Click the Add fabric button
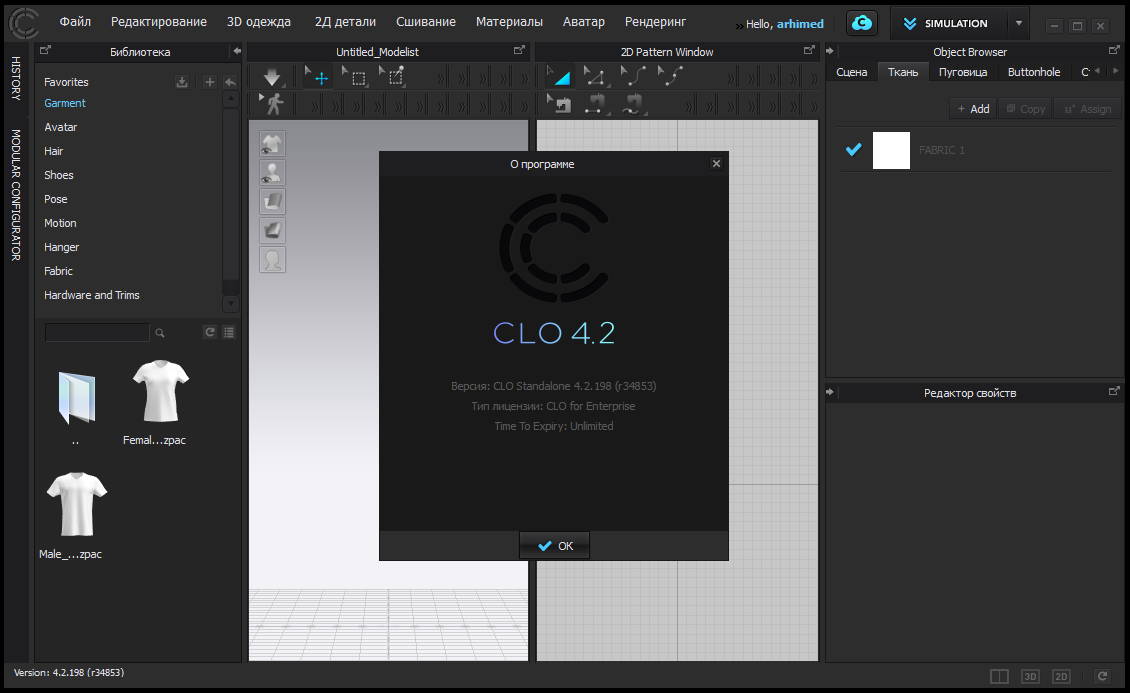1130x693 pixels. click(x=973, y=109)
